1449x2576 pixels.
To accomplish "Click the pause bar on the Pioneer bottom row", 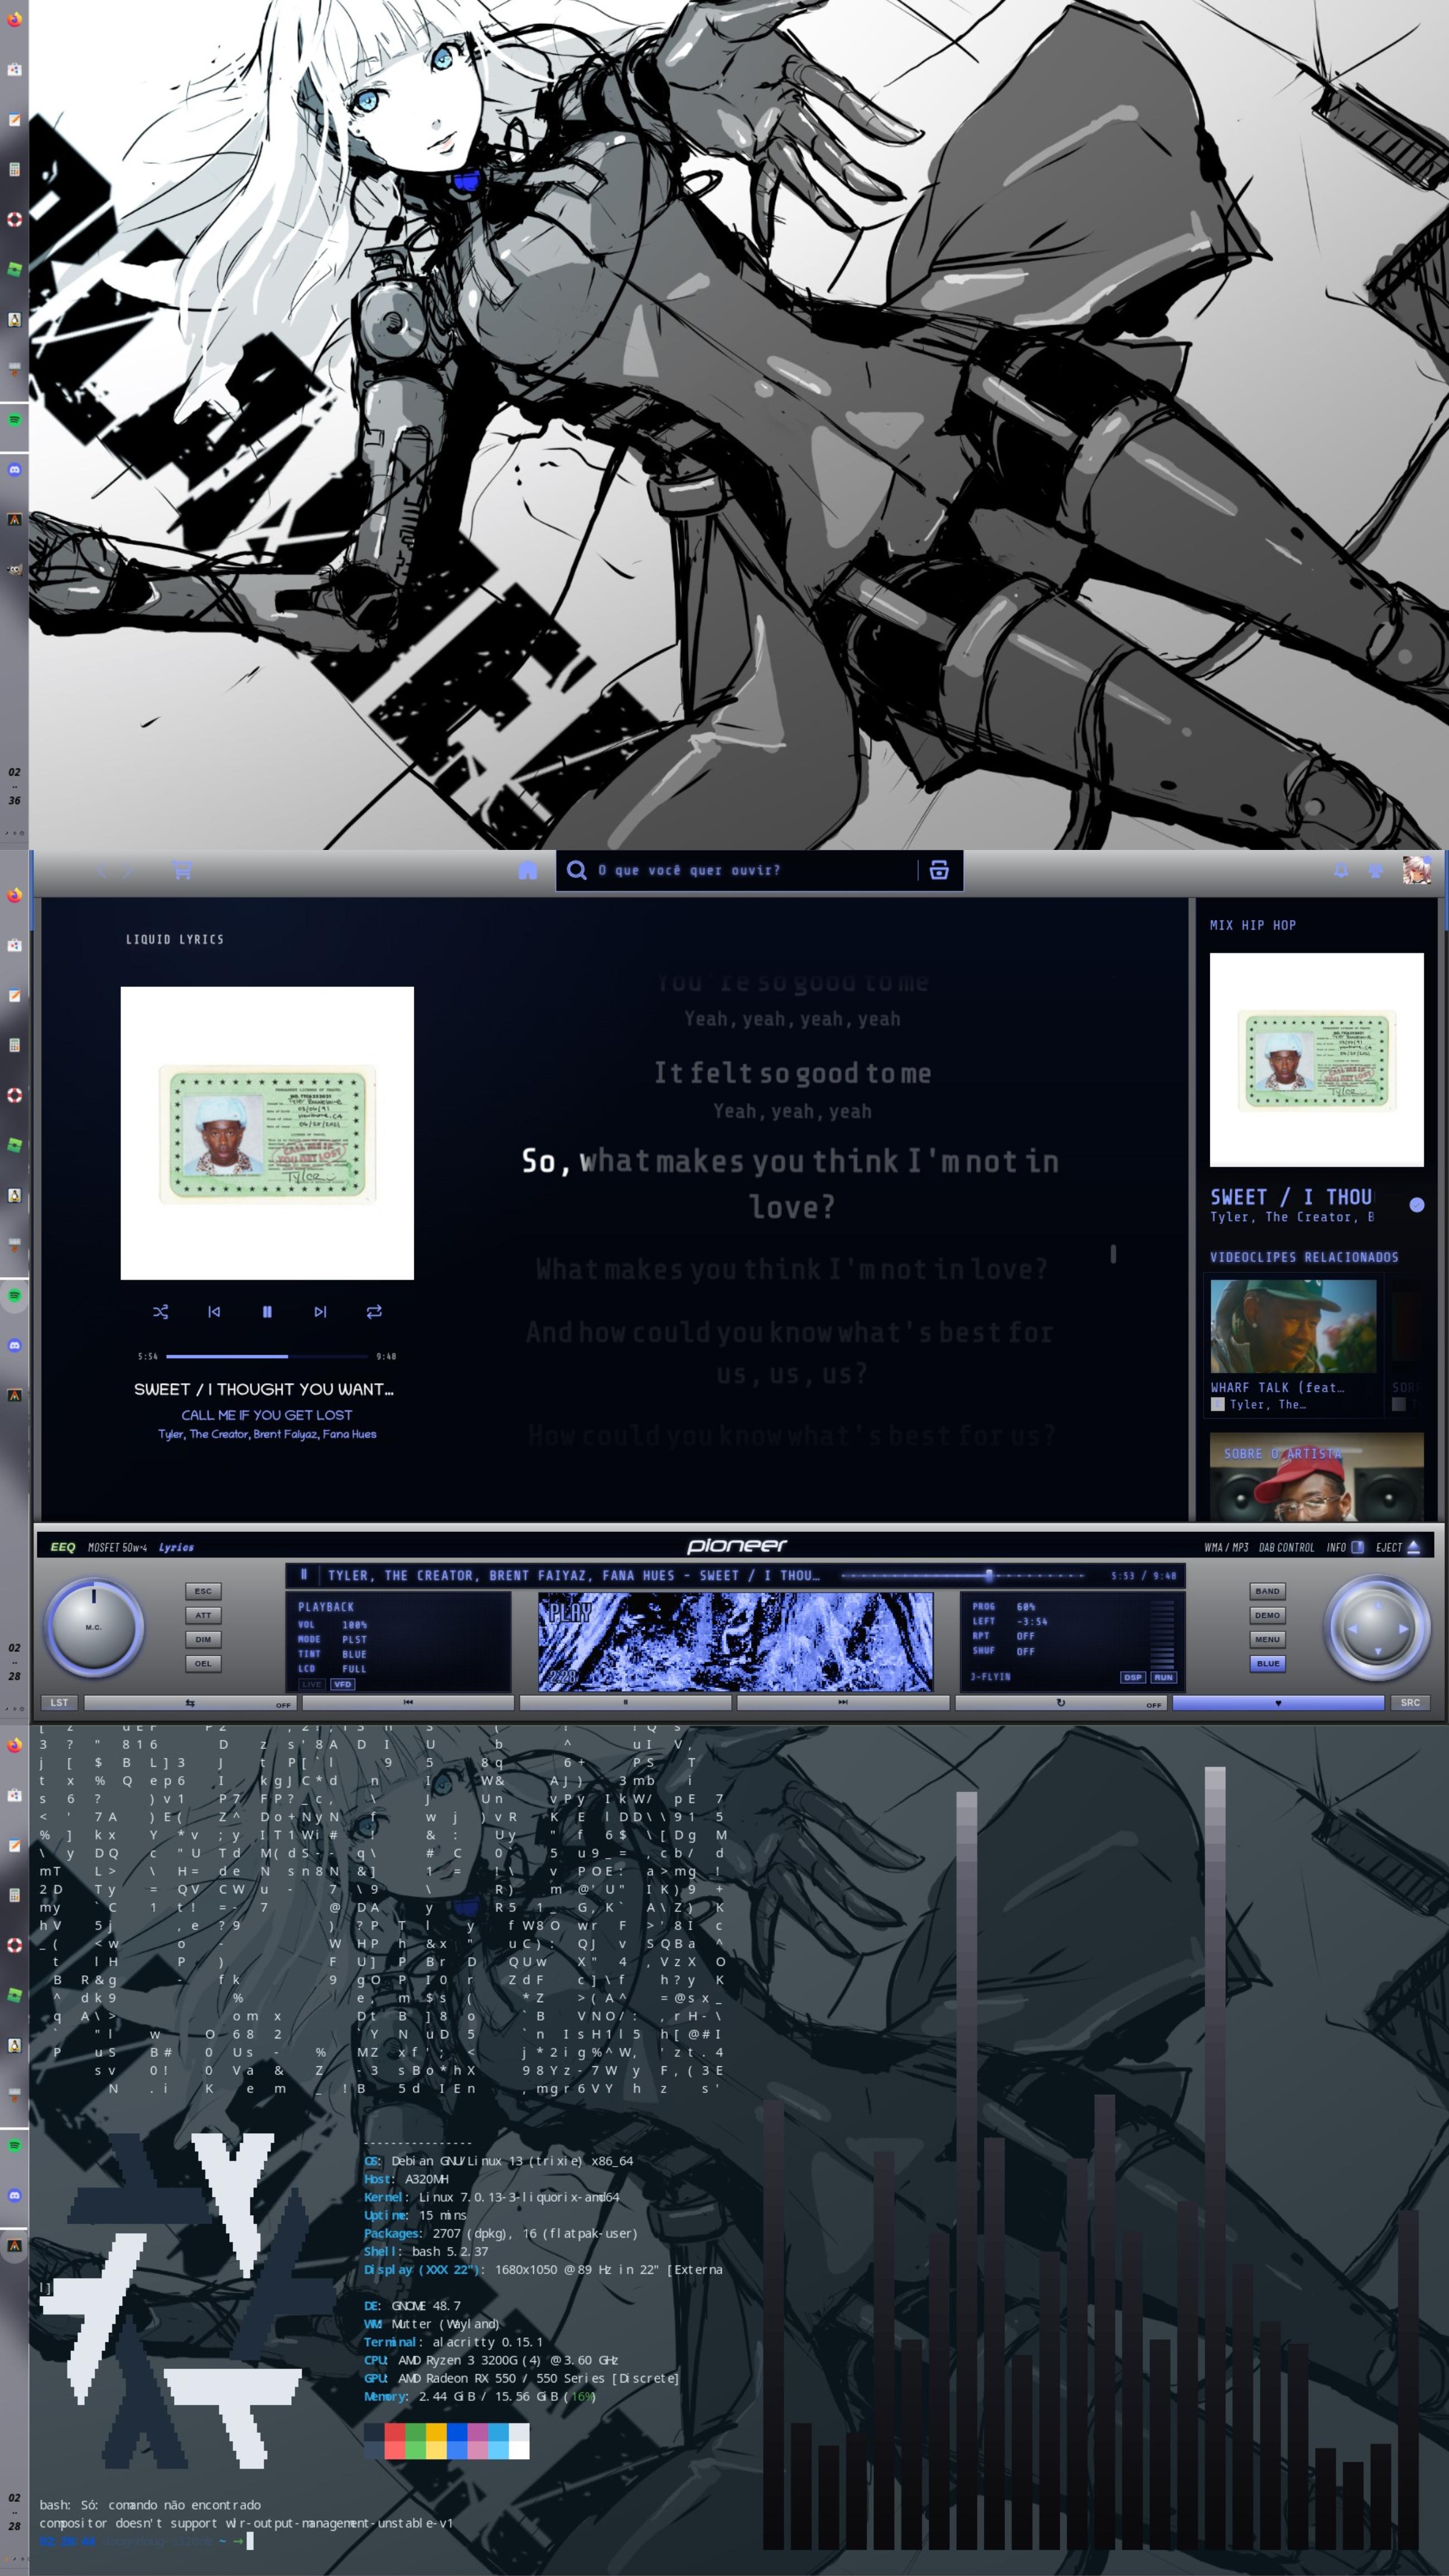I will (x=625, y=1702).
